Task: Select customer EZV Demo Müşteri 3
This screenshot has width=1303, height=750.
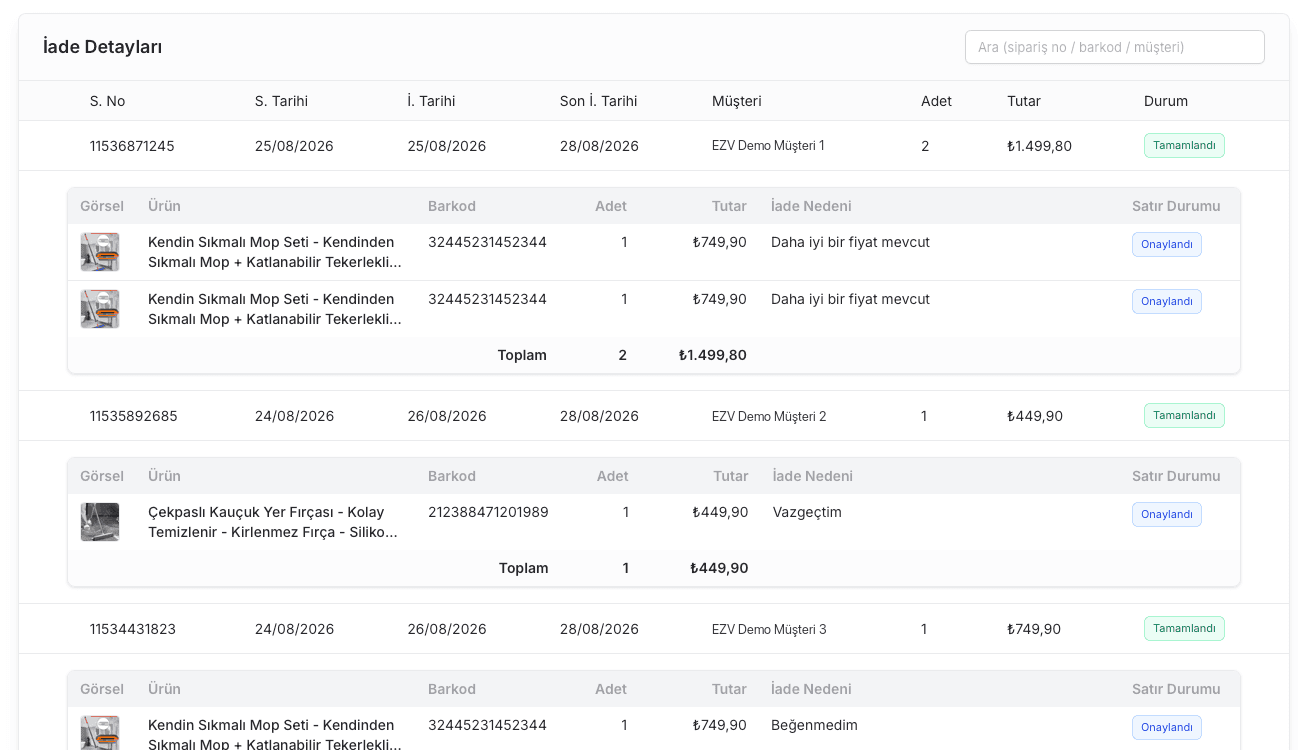Action: 769,629
